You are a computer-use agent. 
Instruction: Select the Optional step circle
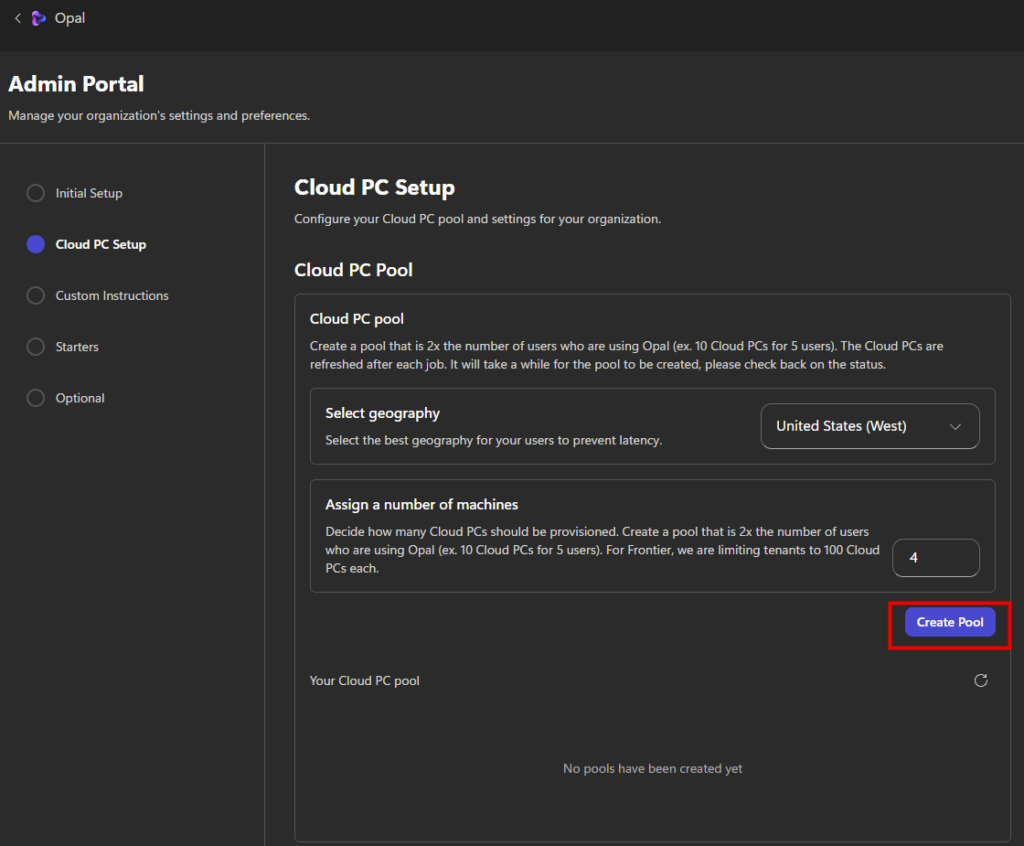(x=36, y=398)
